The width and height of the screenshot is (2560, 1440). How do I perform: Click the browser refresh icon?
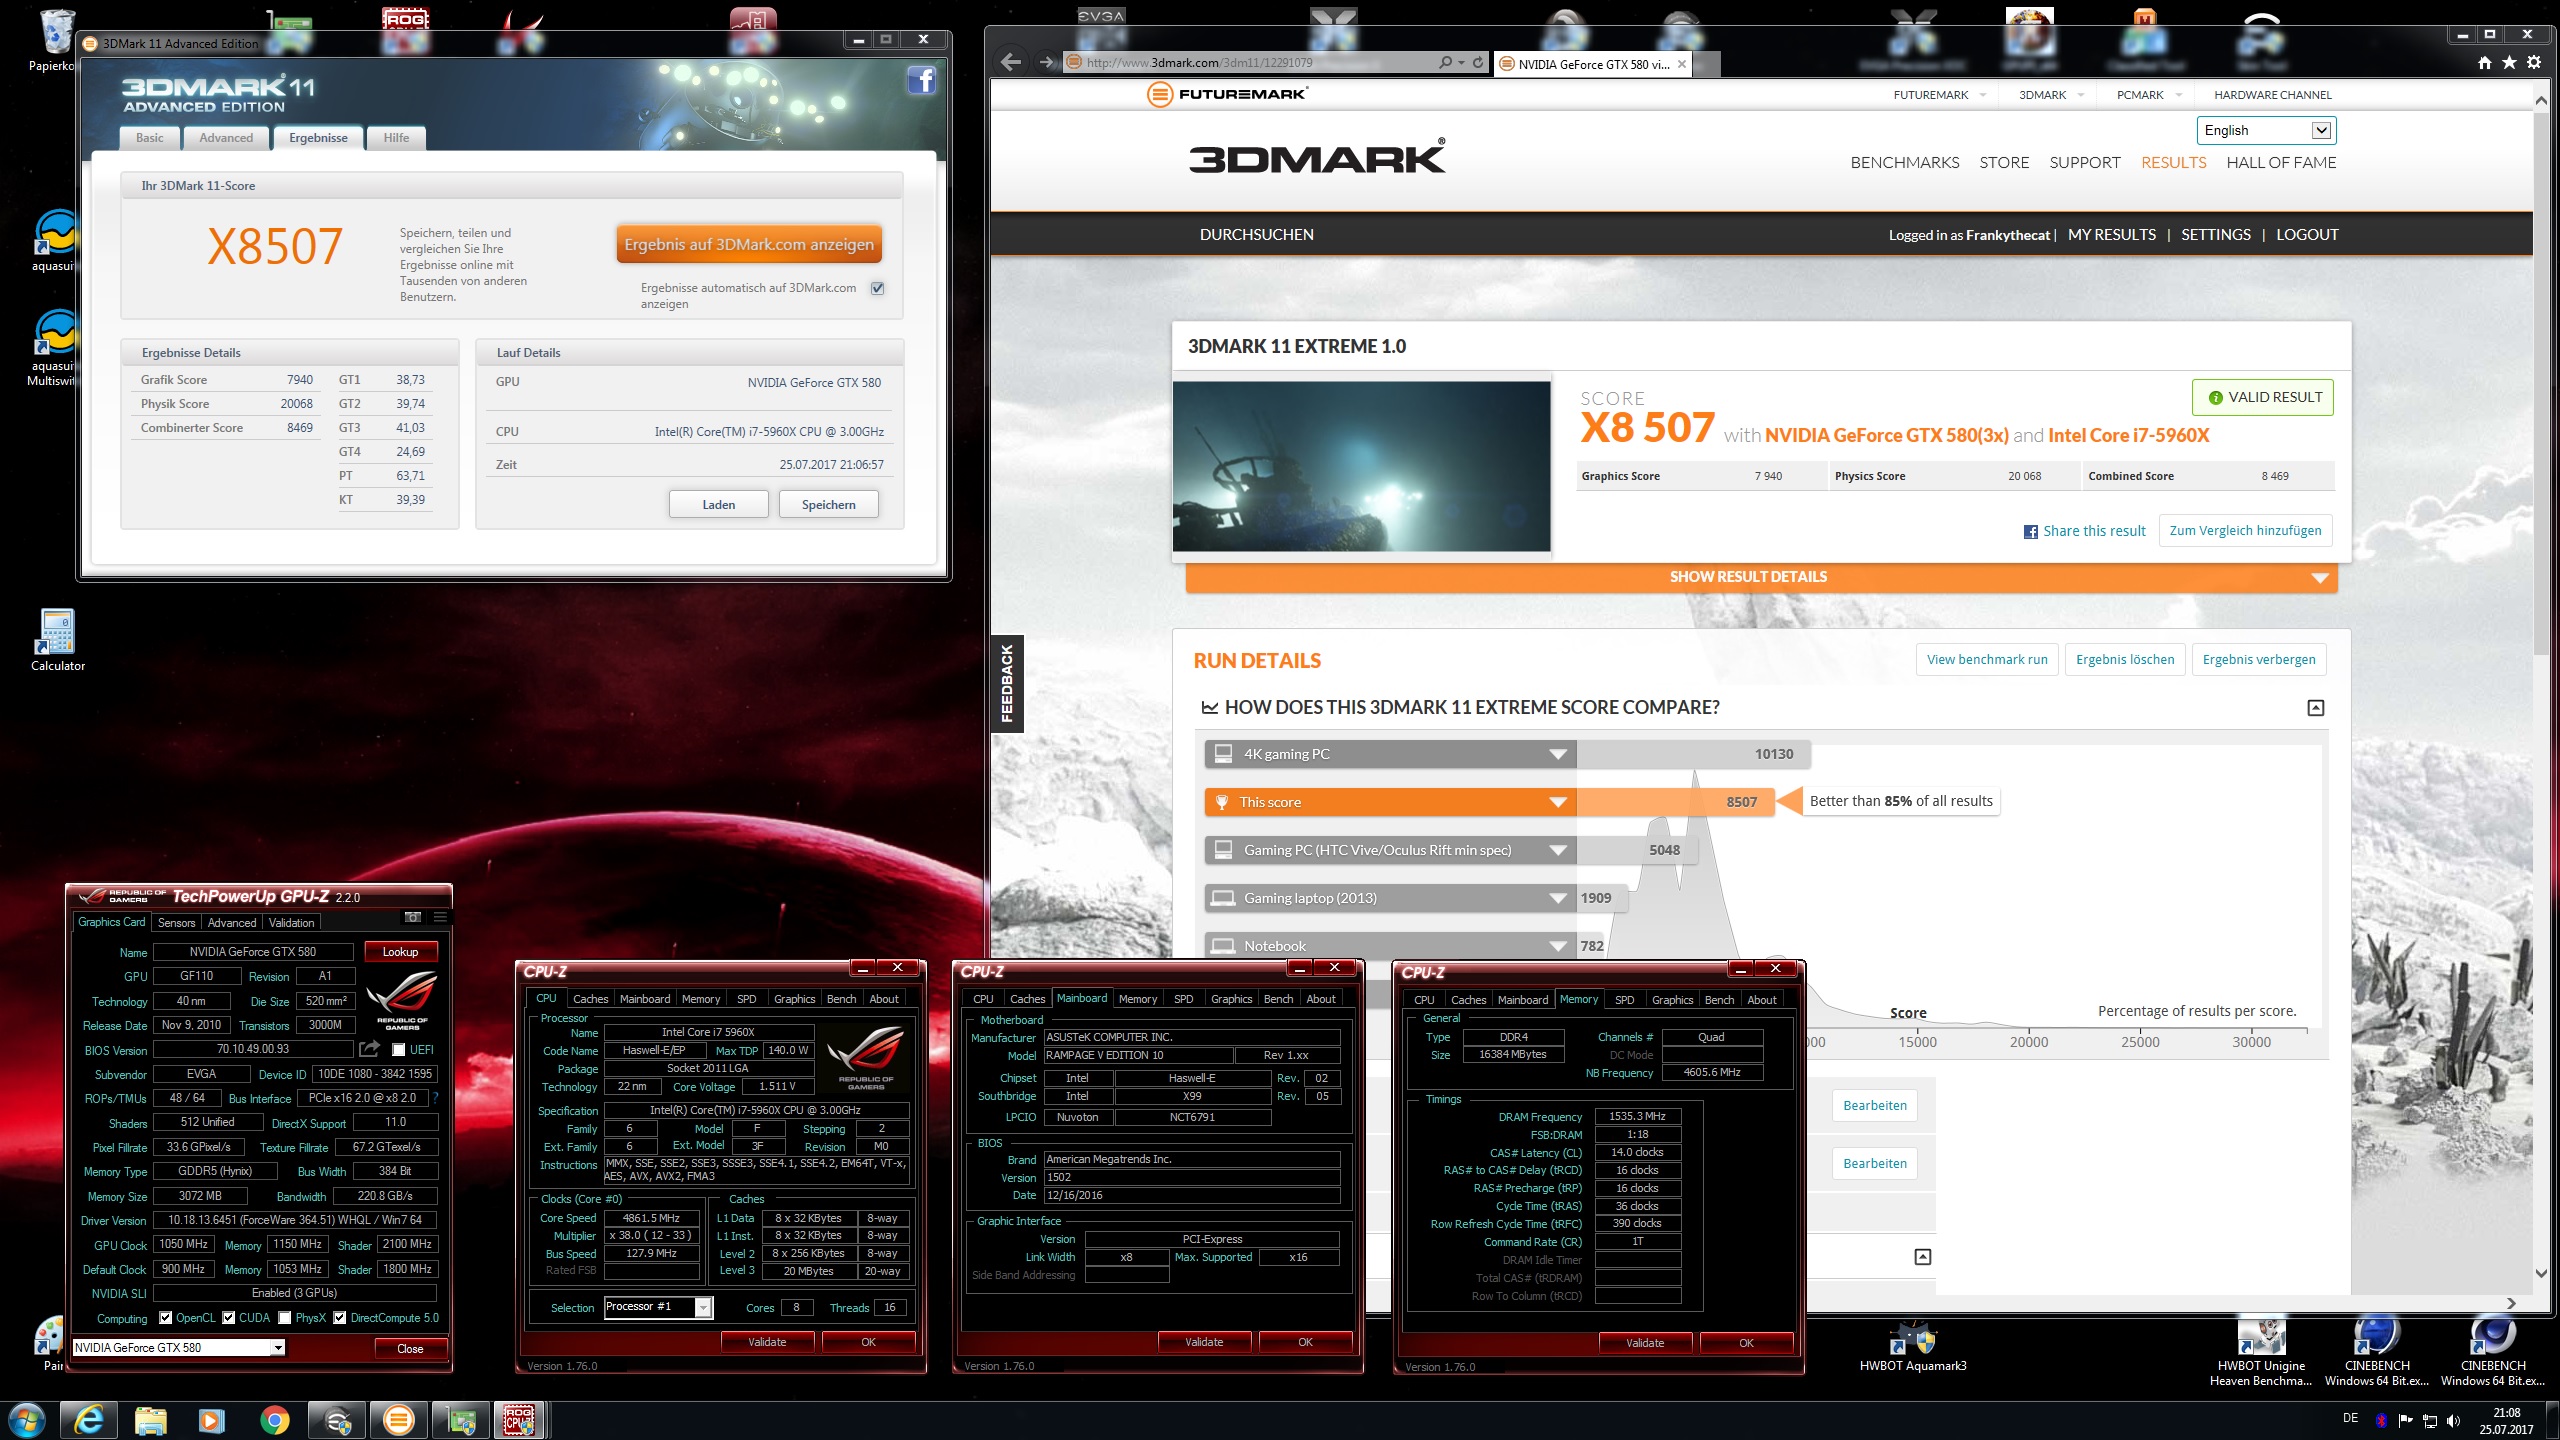pos(1478,62)
